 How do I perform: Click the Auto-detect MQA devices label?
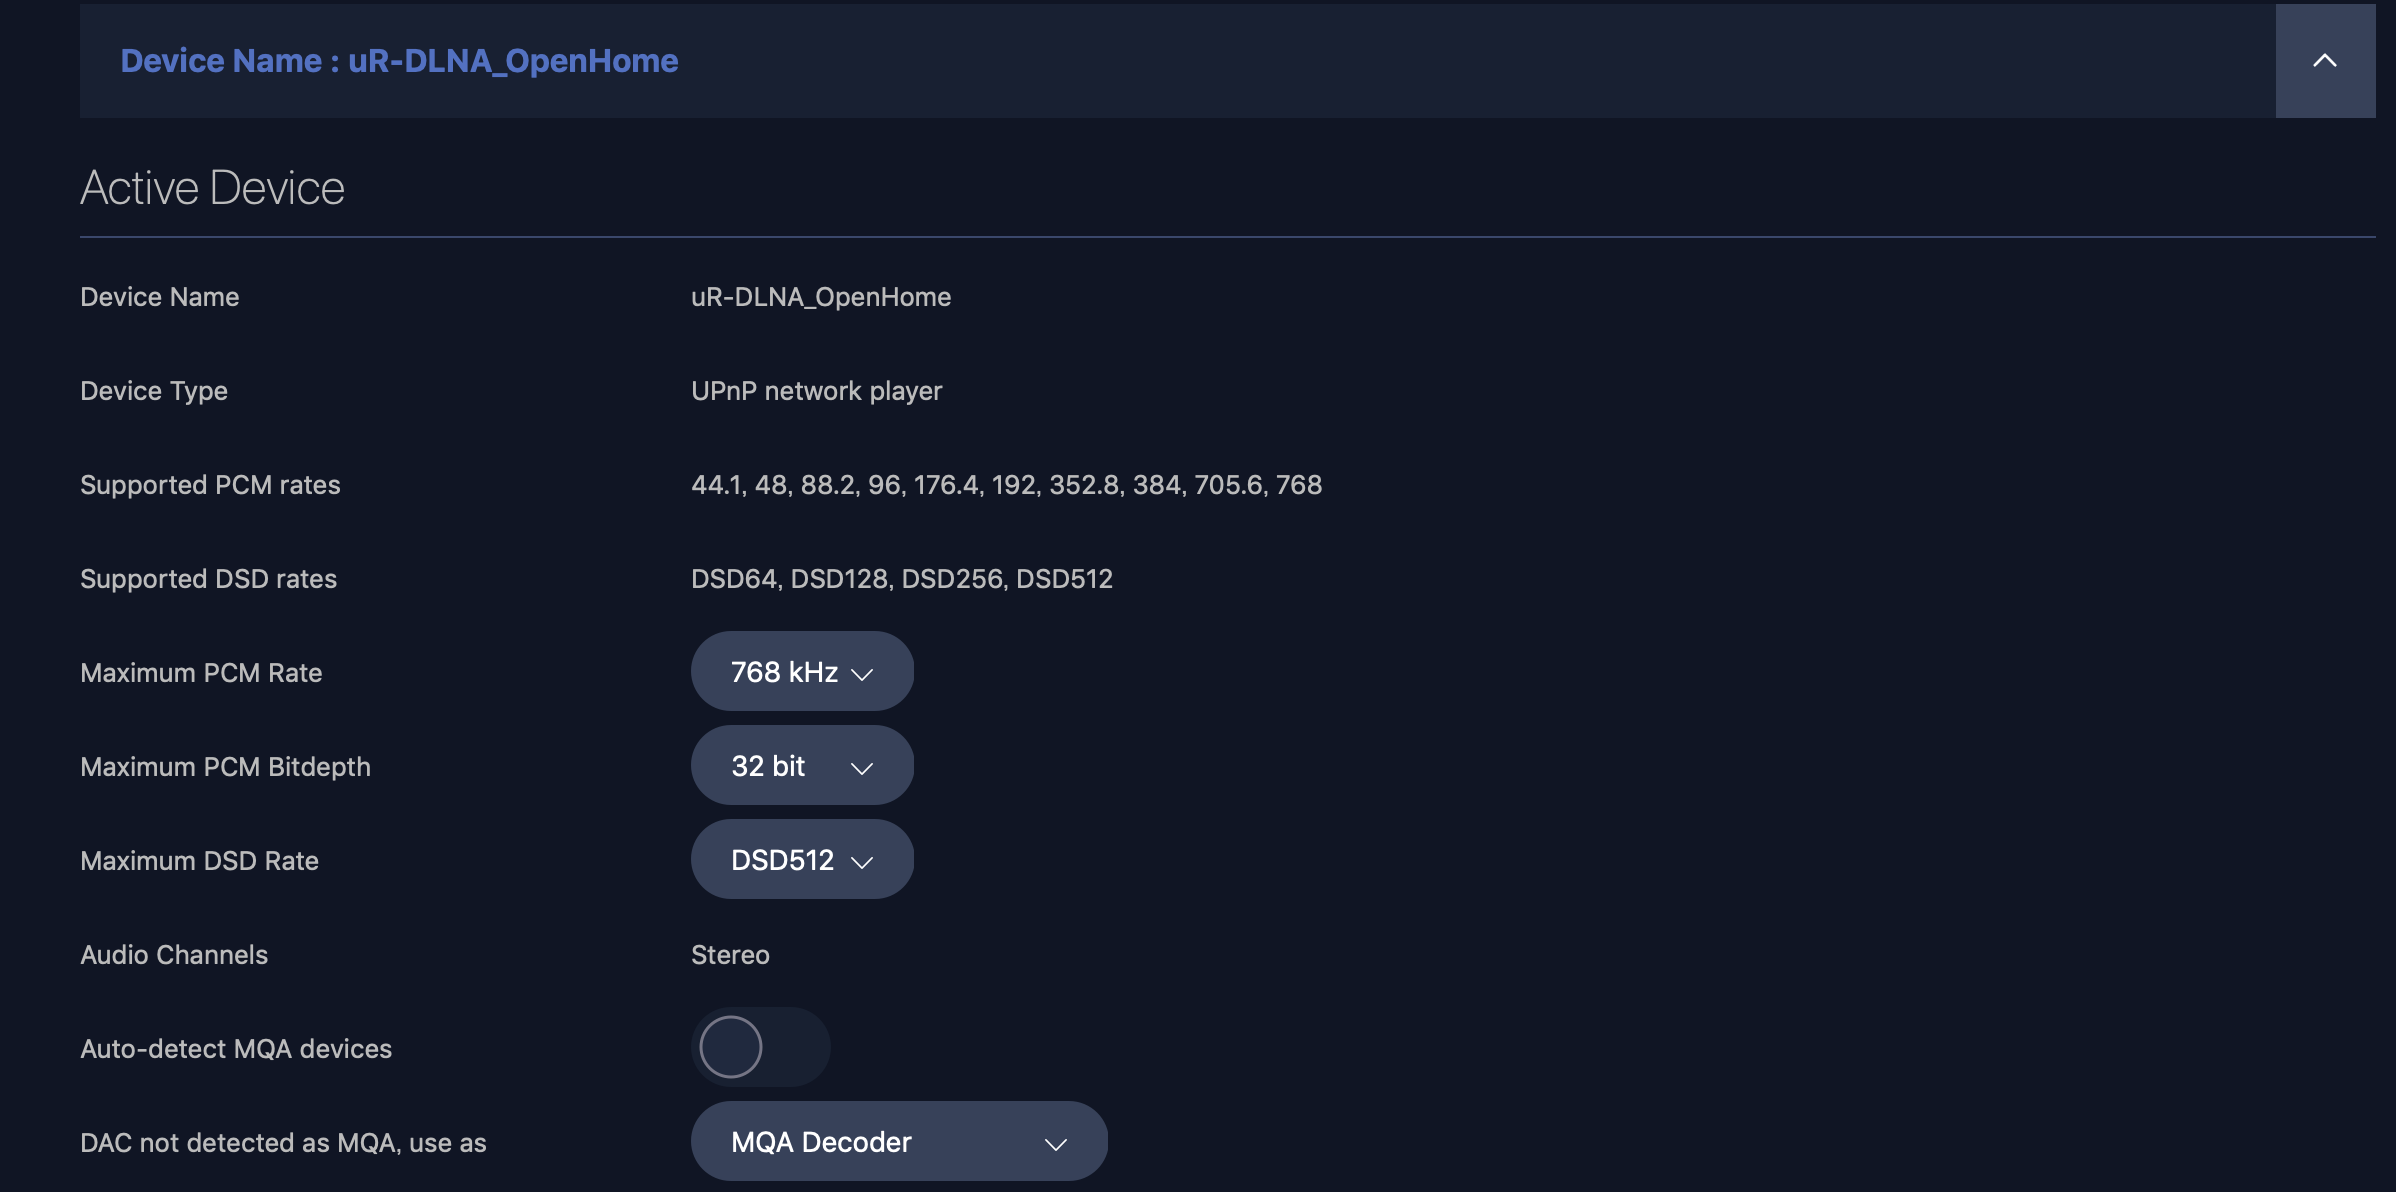pyautogui.click(x=236, y=1049)
